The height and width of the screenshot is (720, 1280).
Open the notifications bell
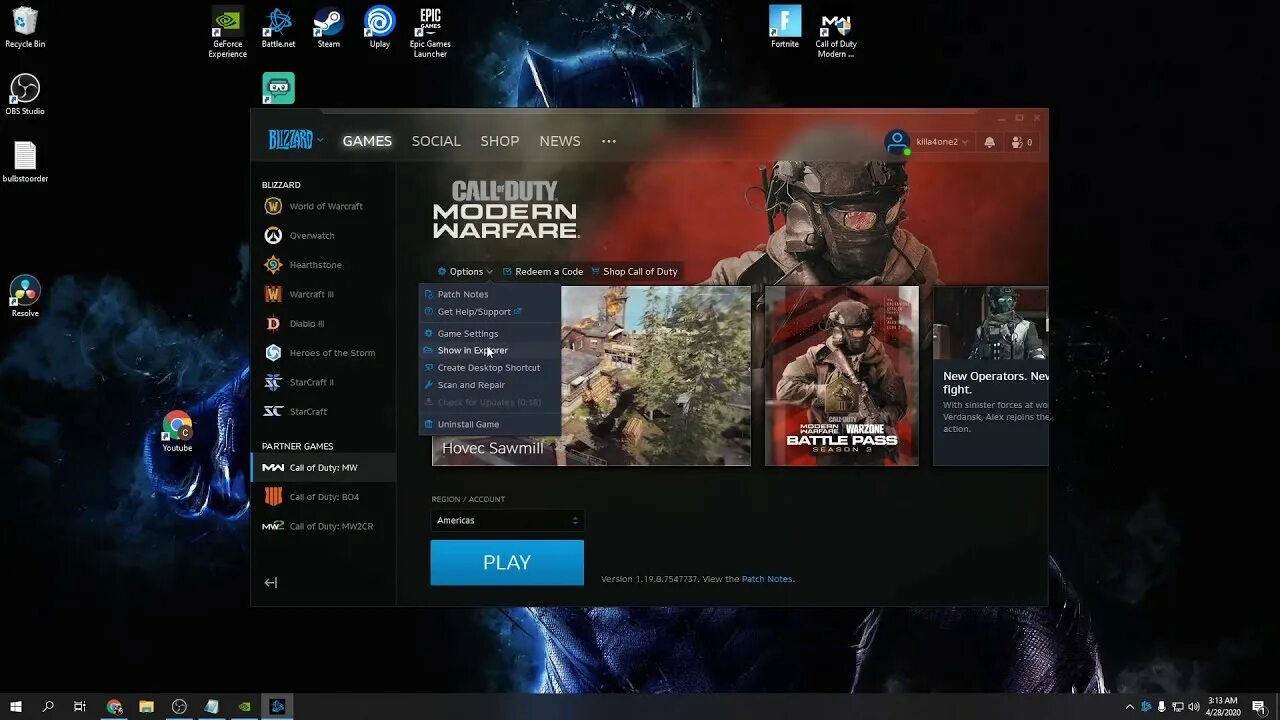(989, 142)
